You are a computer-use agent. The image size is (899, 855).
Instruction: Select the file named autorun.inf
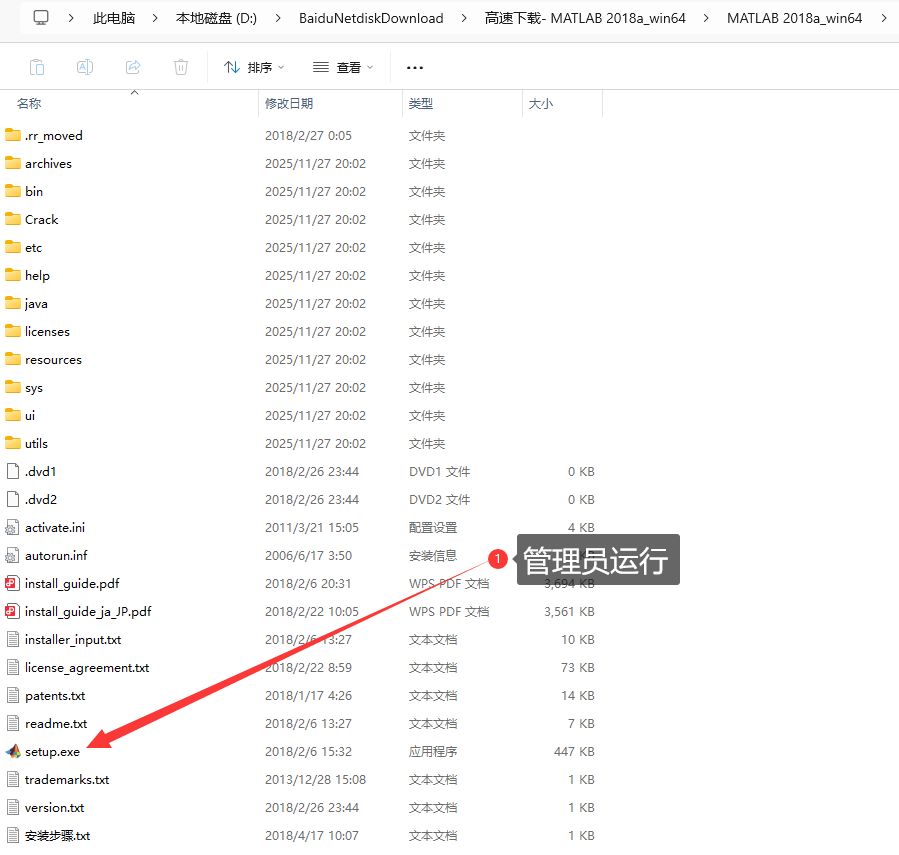56,556
